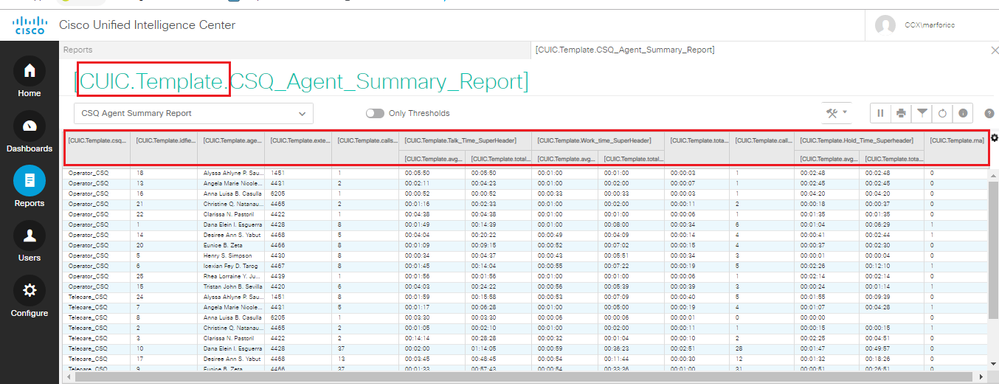This screenshot has width=999, height=384.
Task: Select agent name Rhea Lorraine Y. Ju...
Action: [232, 276]
